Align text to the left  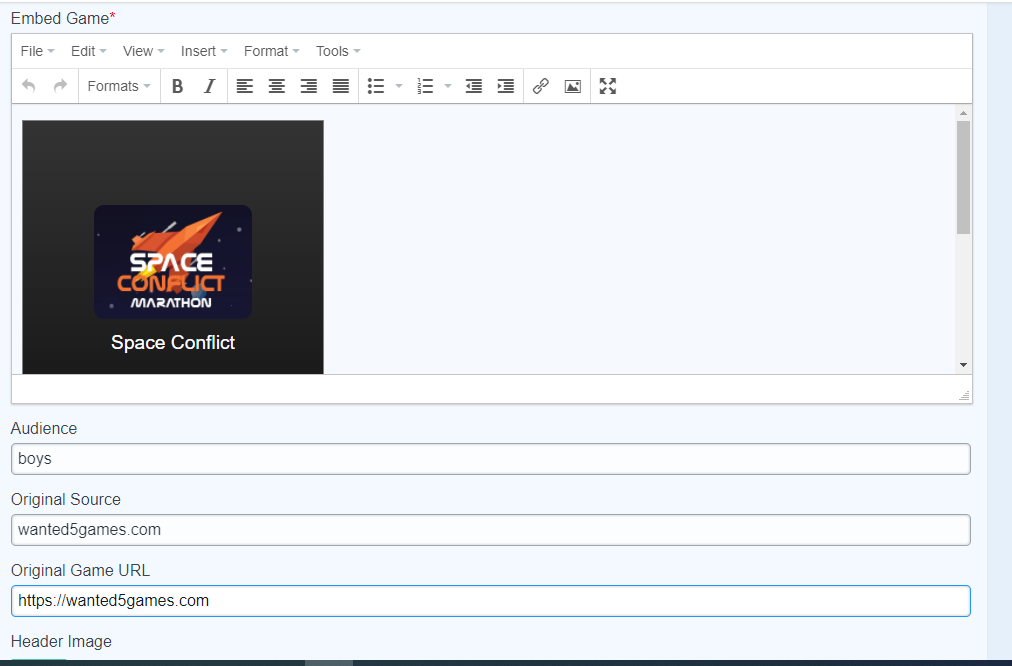[245, 86]
